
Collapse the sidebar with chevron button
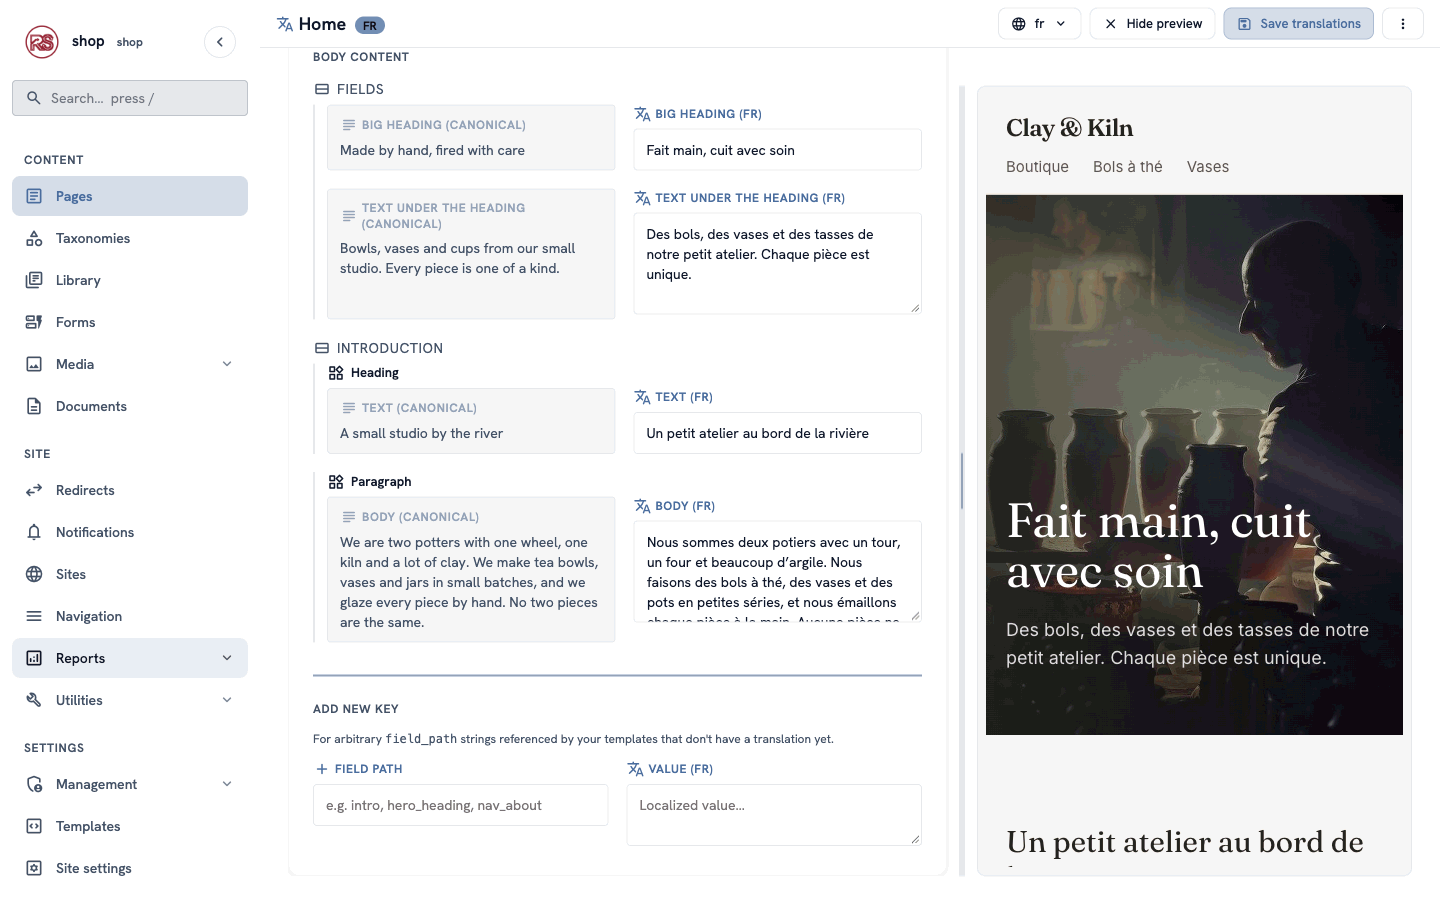coord(220,42)
